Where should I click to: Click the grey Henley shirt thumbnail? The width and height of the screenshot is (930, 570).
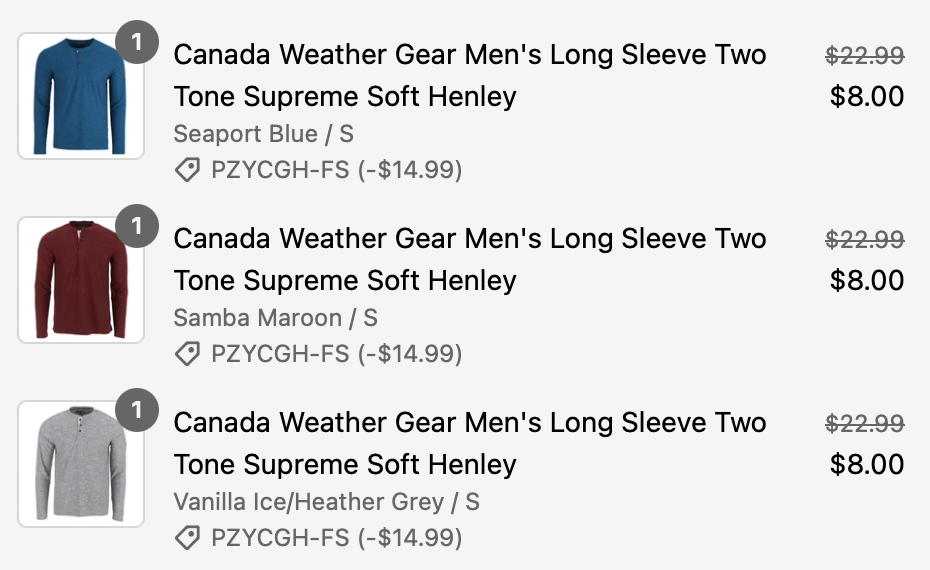pos(80,465)
